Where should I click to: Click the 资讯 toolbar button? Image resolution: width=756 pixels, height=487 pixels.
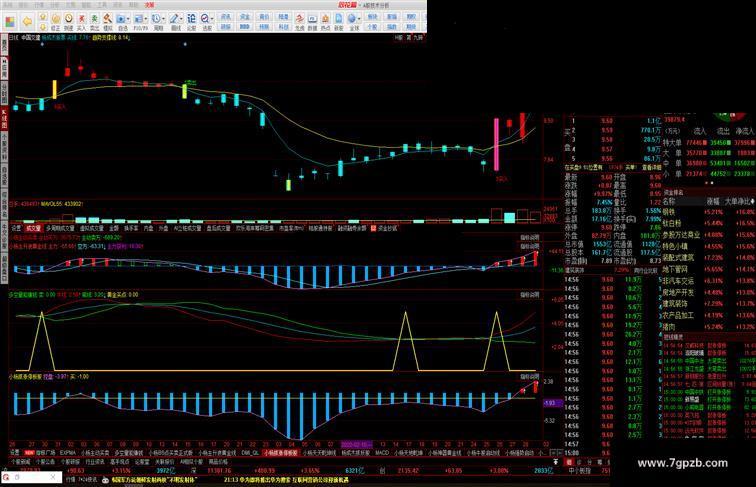(226, 17)
